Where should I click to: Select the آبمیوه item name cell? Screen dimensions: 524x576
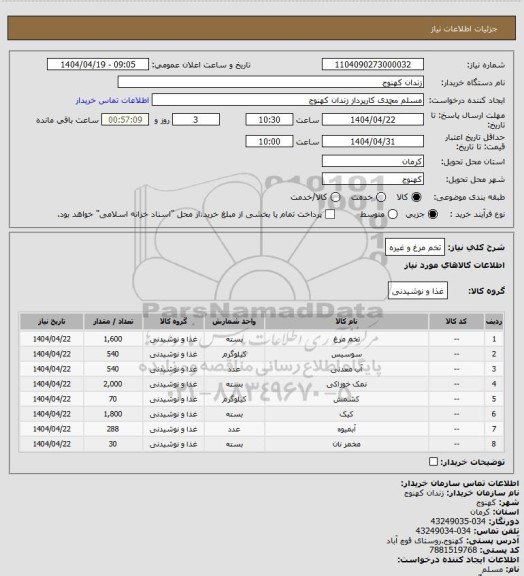(346, 429)
